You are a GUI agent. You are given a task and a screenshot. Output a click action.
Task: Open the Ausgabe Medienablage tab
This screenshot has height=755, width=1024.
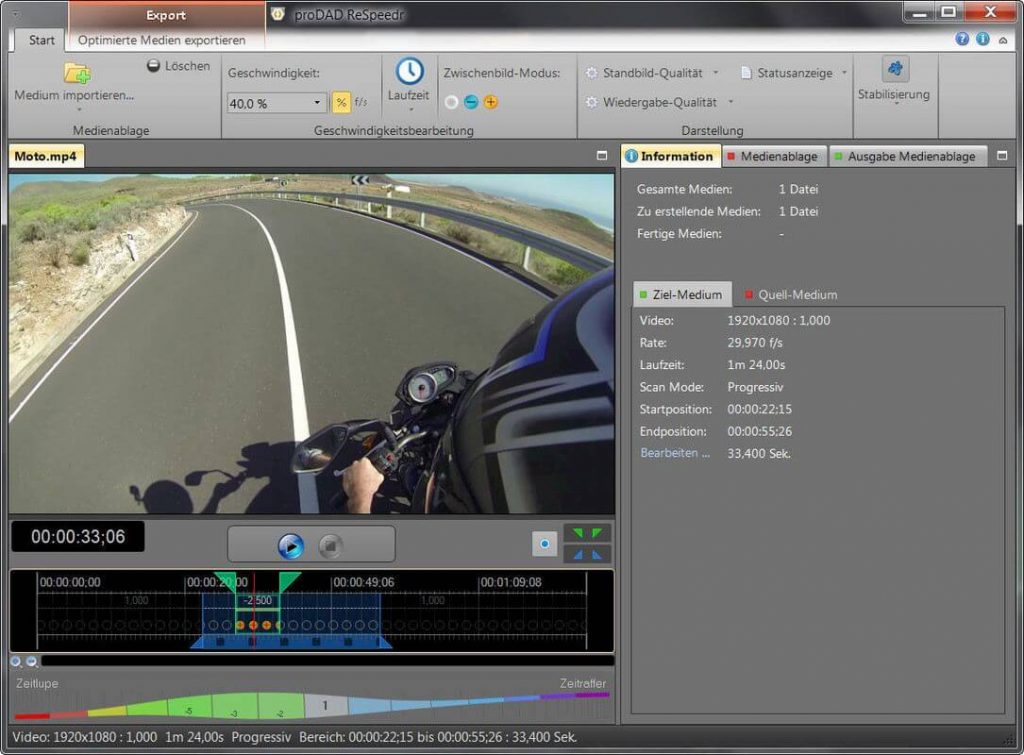[908, 156]
